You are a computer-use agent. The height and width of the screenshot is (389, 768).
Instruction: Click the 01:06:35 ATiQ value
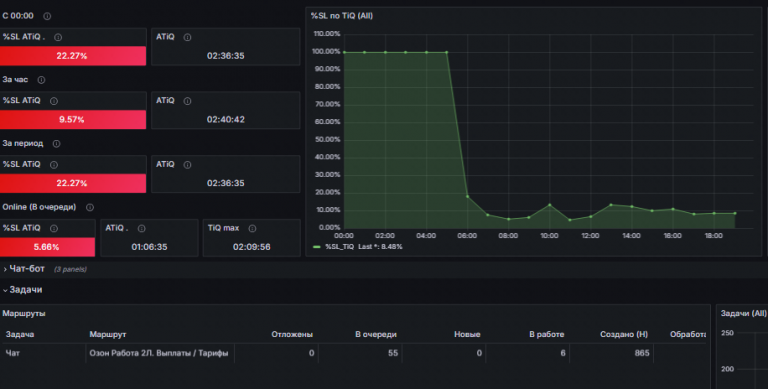tap(149, 247)
